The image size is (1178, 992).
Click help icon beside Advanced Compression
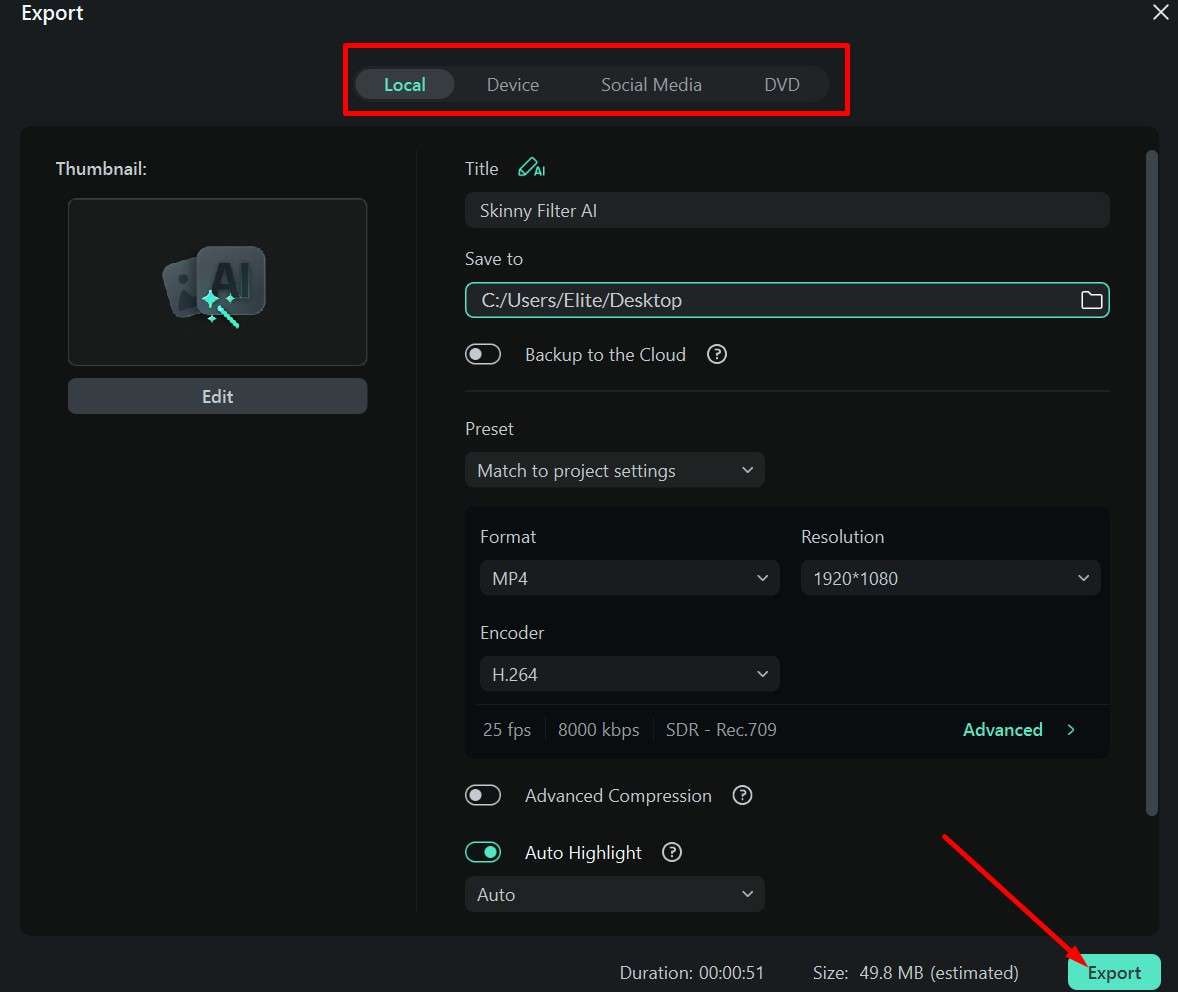pos(742,795)
